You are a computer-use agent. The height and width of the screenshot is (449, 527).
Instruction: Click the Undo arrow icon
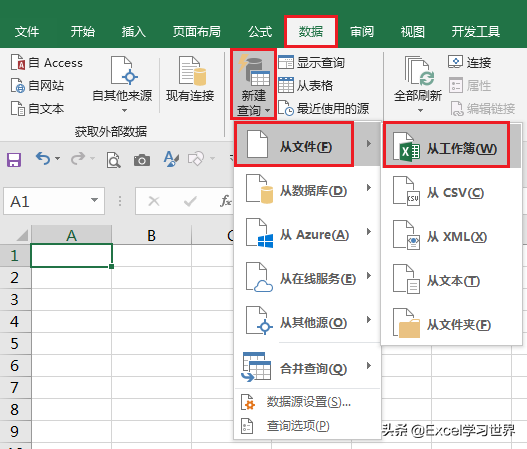[x=43, y=158]
